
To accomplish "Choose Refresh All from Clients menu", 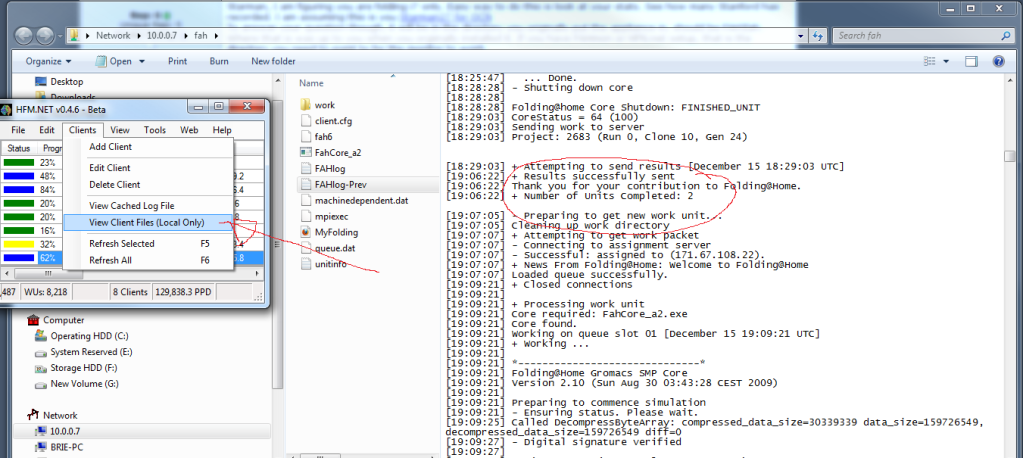I will (148, 260).
